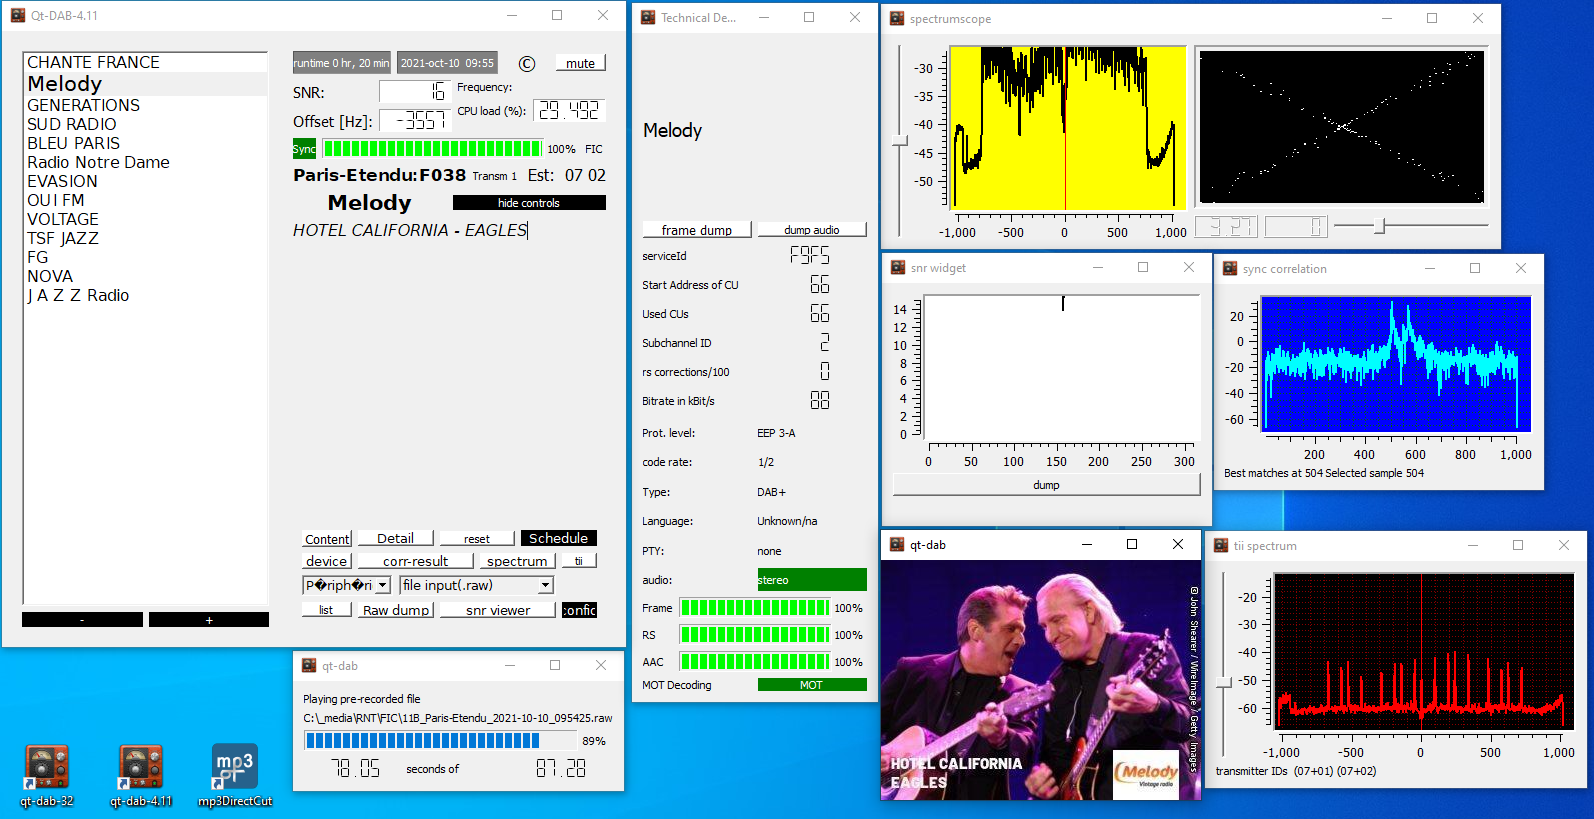Toggle the Detail window
The image size is (1594, 819).
click(395, 539)
